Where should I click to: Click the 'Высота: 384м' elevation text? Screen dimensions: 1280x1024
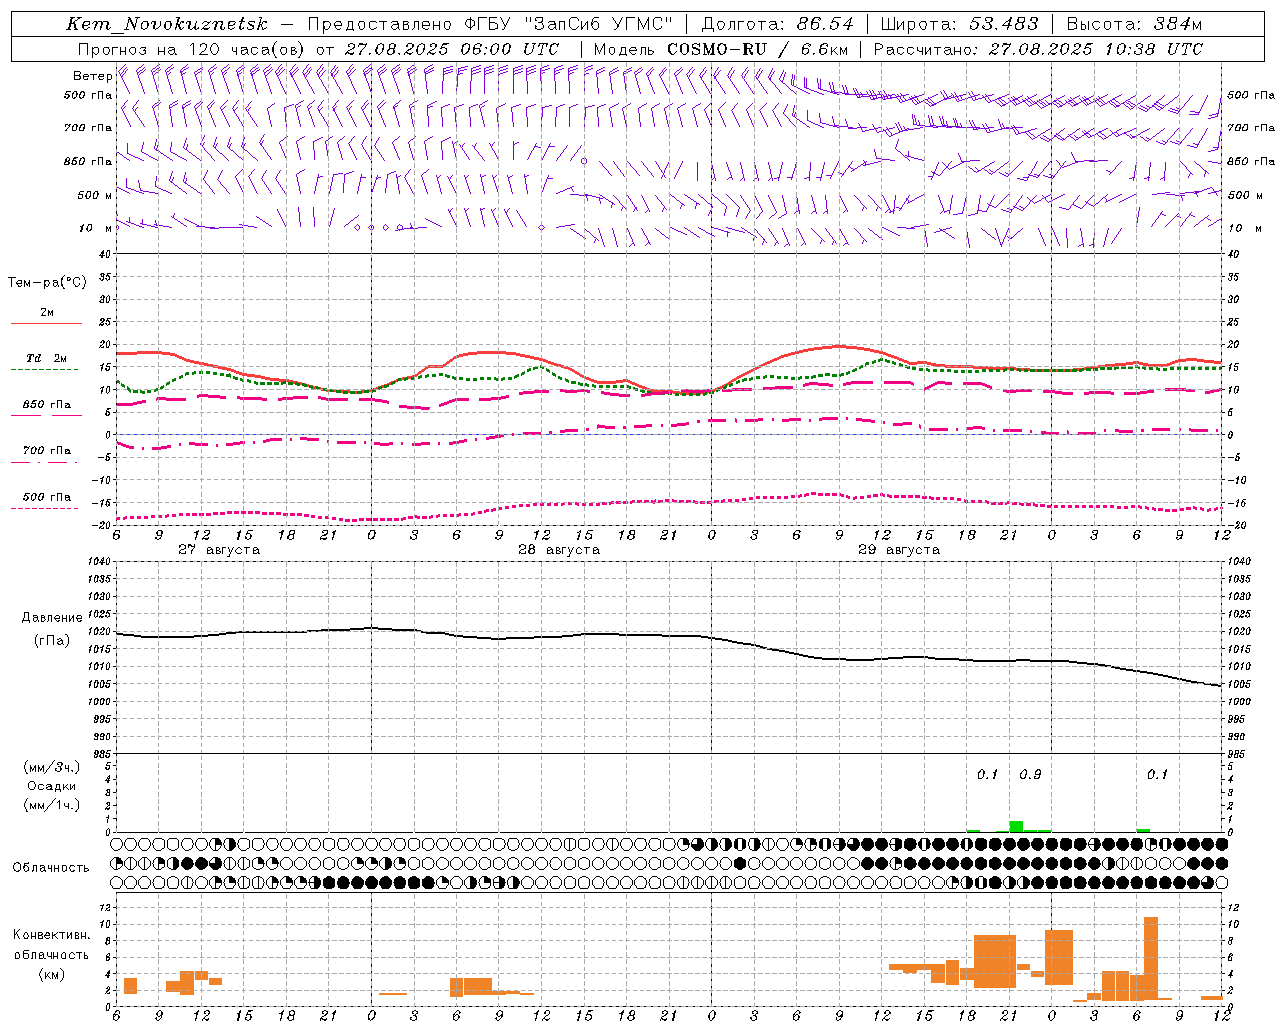[1134, 24]
